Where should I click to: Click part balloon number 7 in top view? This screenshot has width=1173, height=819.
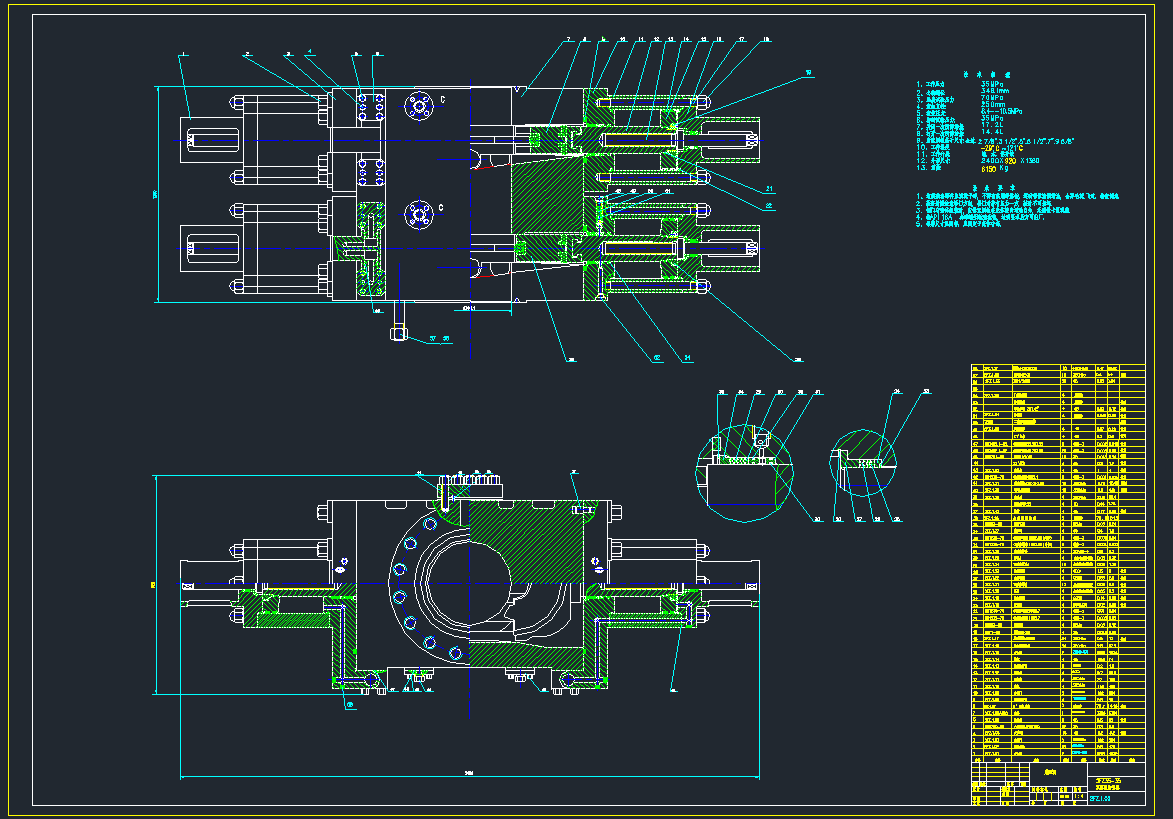569,40
